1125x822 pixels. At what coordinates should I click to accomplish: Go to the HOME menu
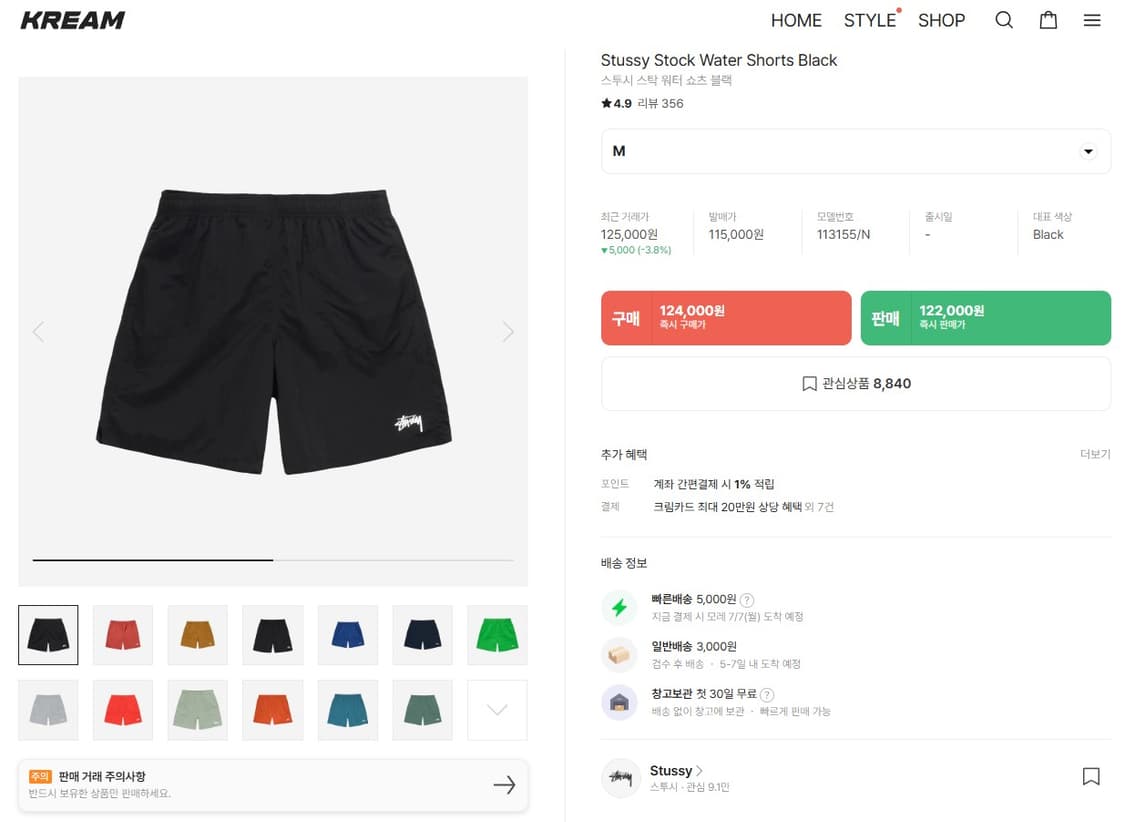click(x=796, y=21)
